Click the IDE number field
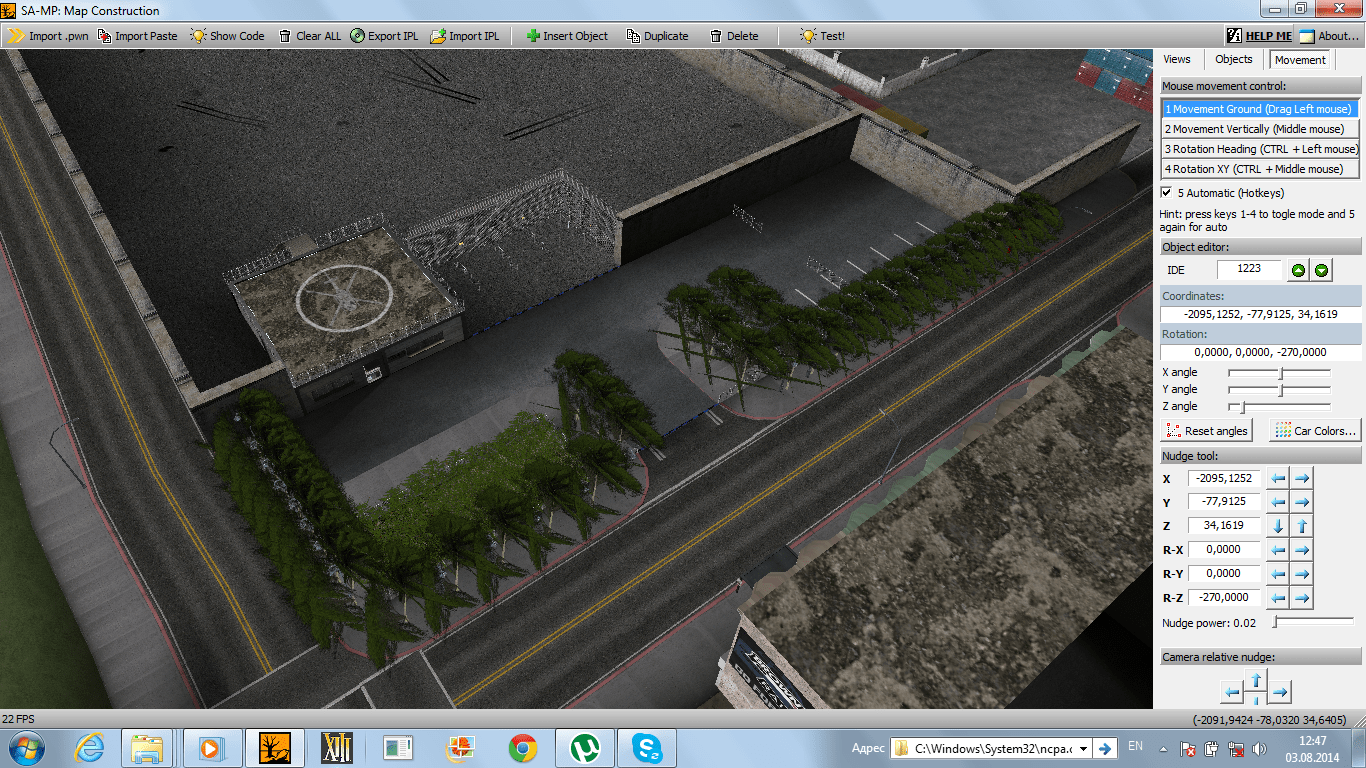The image size is (1366, 768). pyautogui.click(x=1249, y=269)
